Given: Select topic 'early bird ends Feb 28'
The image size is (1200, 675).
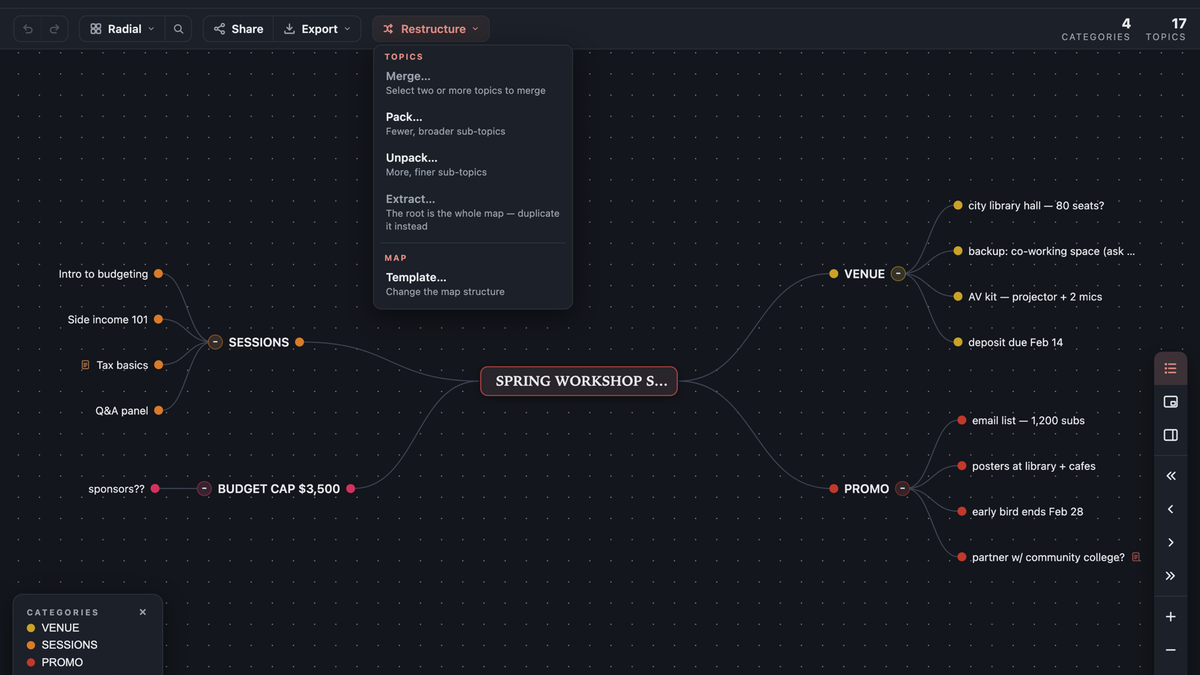Looking at the screenshot, I should pyautogui.click(x=1027, y=512).
